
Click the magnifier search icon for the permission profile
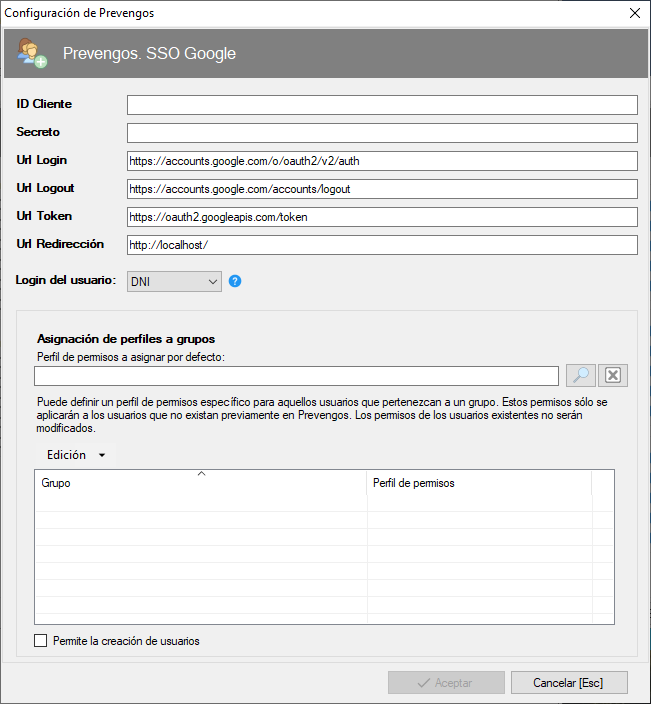(x=580, y=376)
